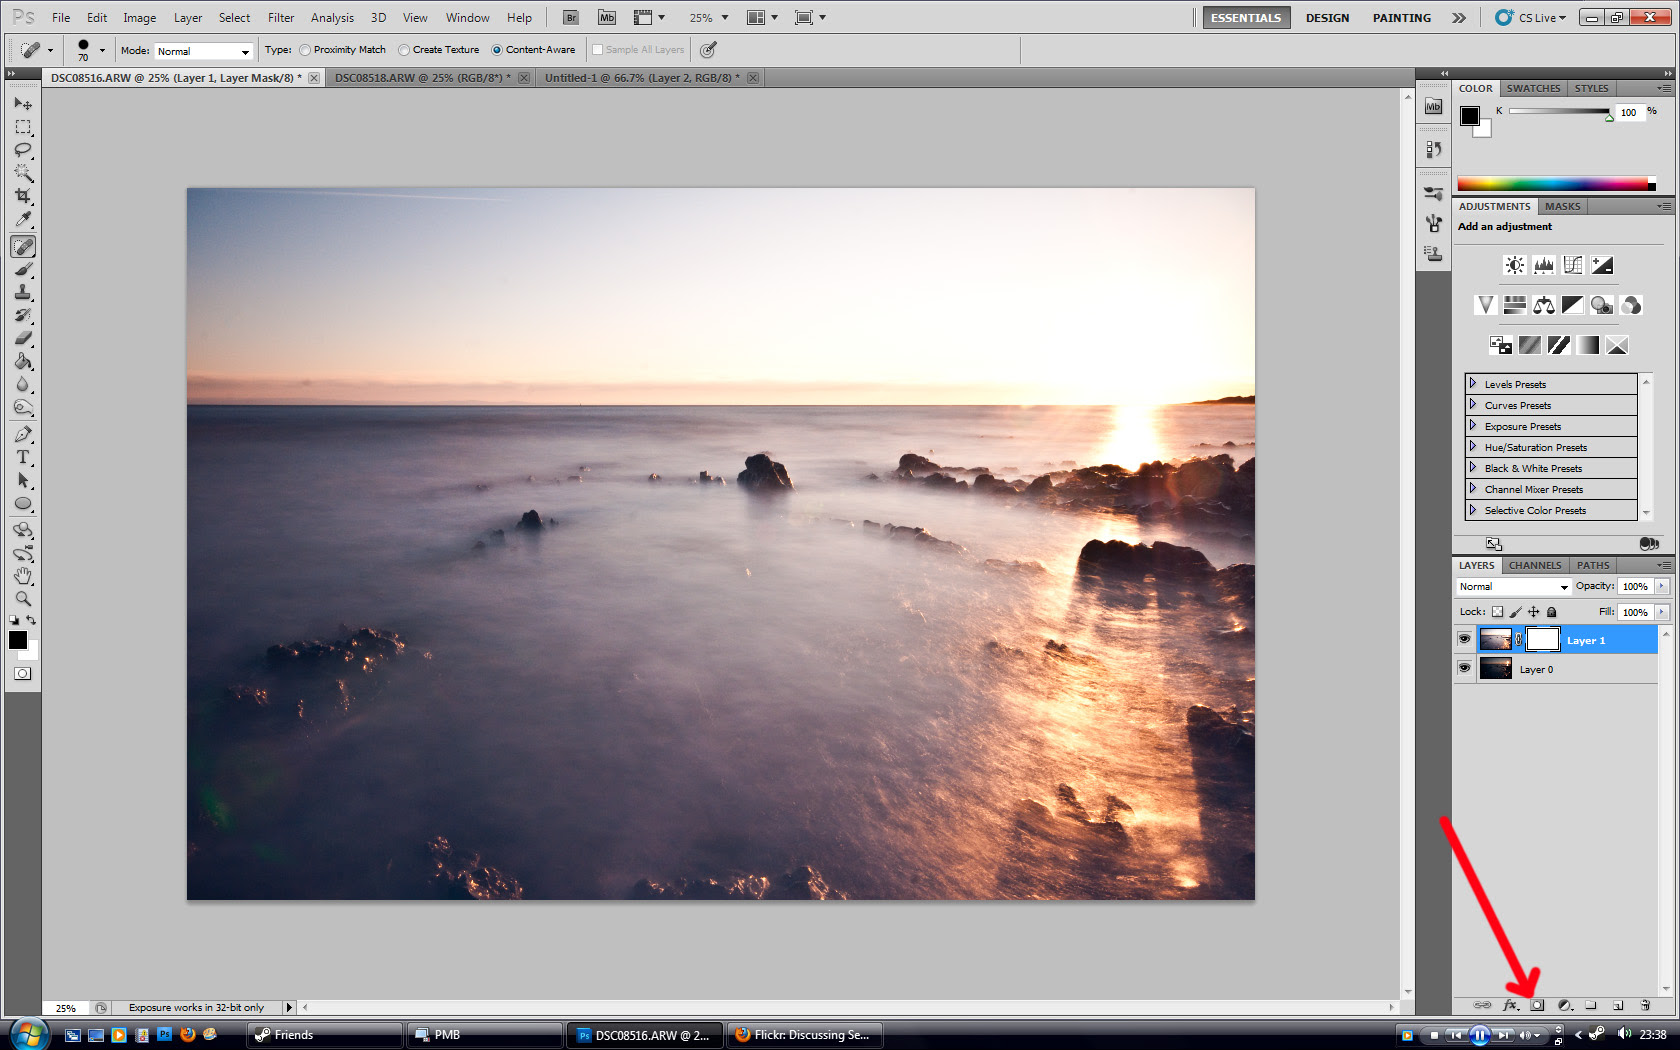Select the Zoom tool in toolbox
The height and width of the screenshot is (1050, 1680).
[23, 599]
